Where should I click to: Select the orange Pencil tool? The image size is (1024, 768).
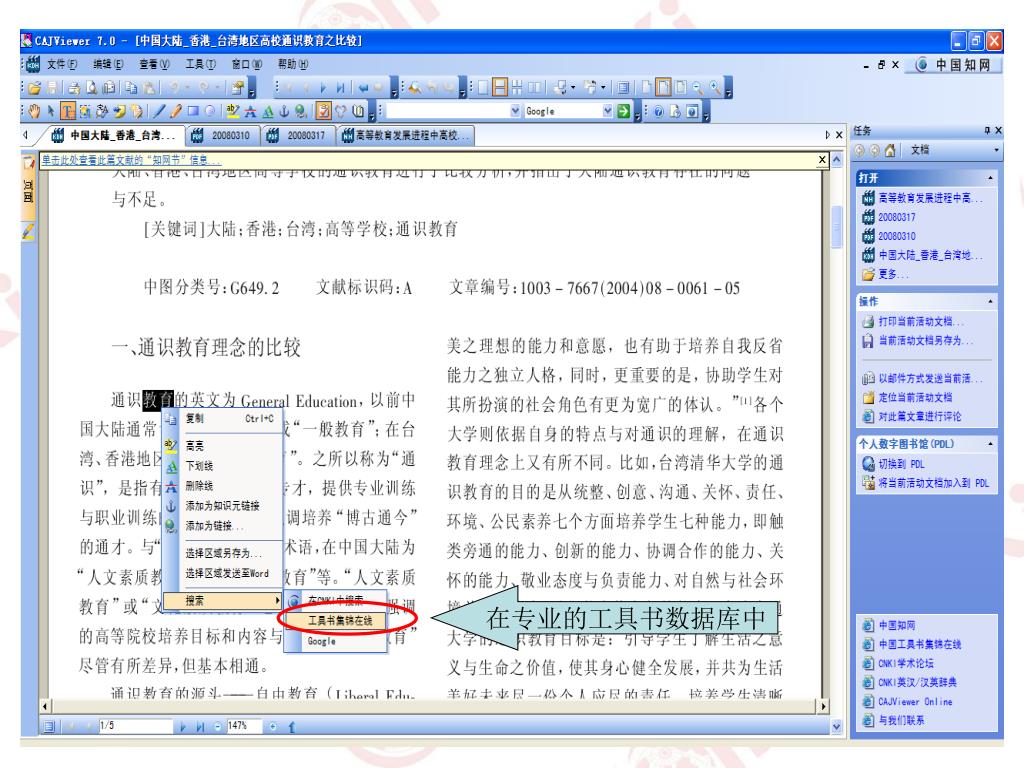click(x=175, y=111)
